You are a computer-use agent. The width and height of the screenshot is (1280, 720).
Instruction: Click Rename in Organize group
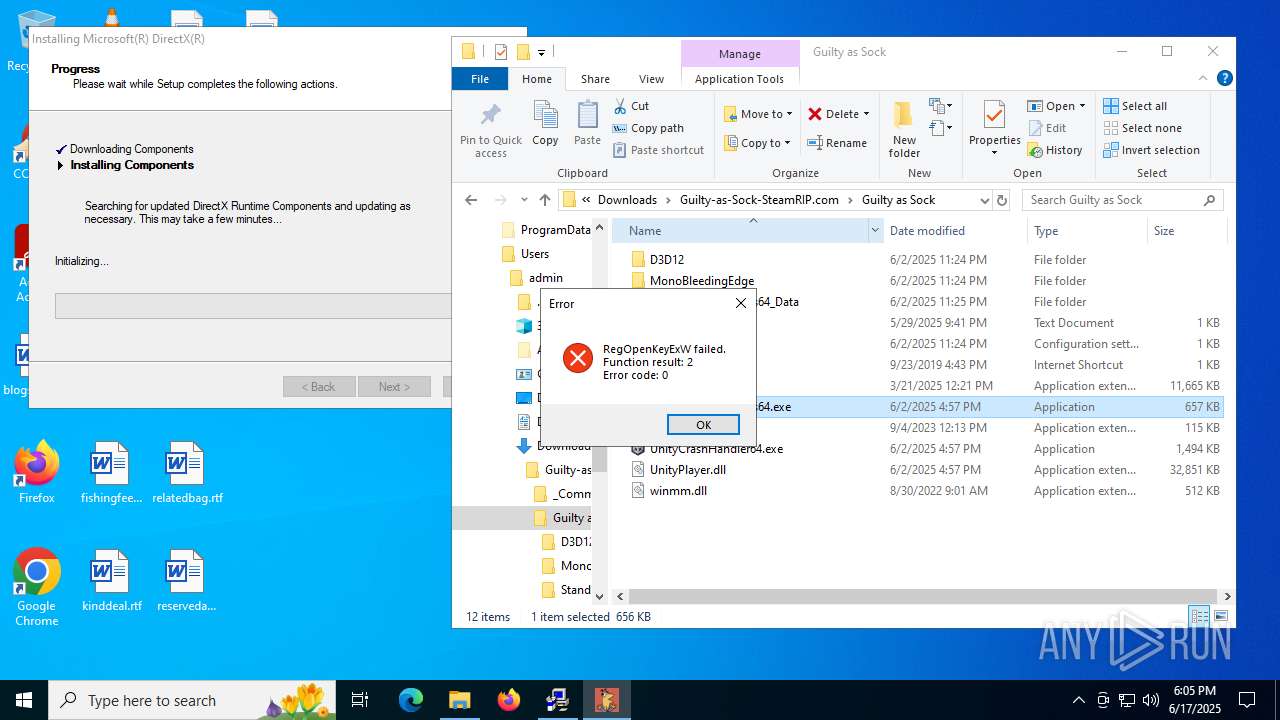tap(837, 143)
